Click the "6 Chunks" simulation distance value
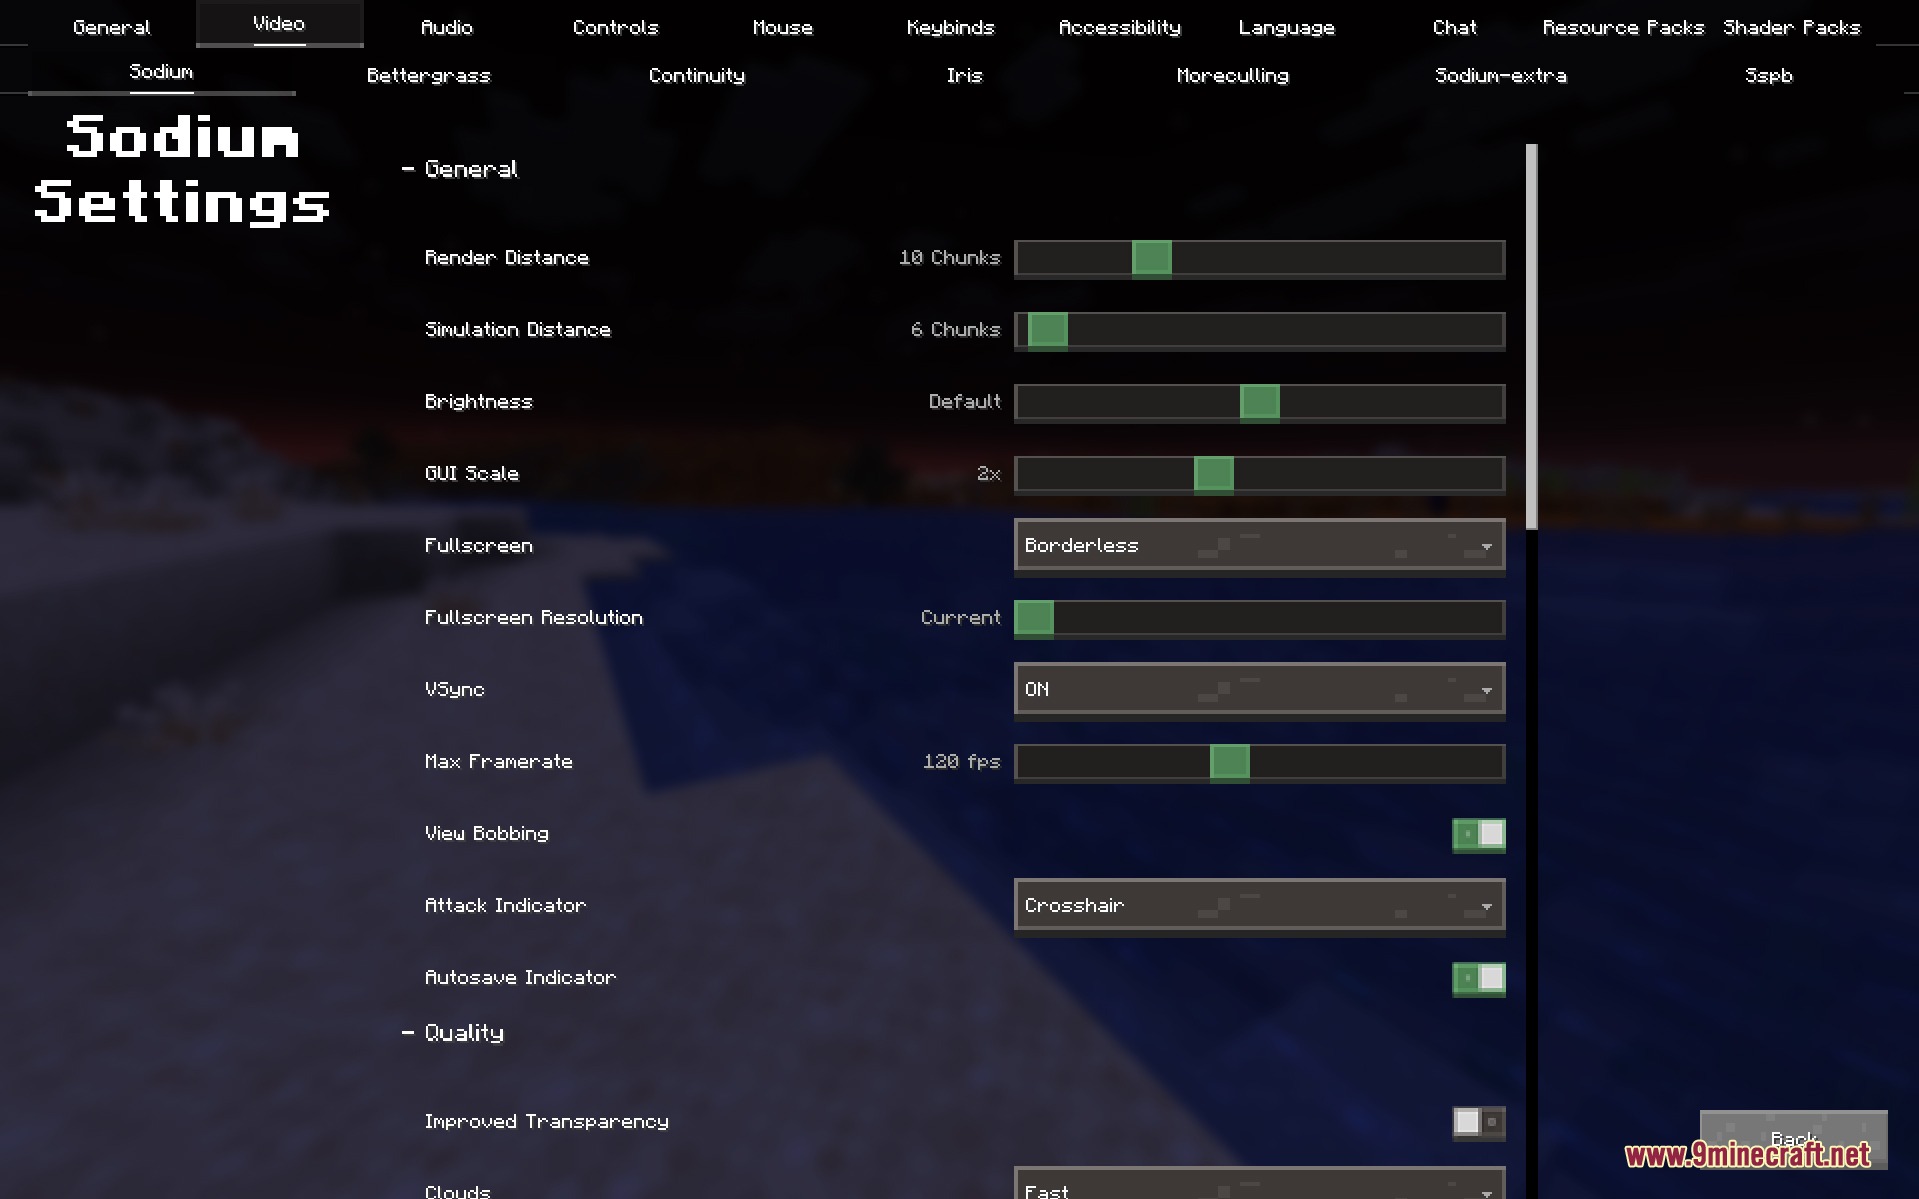The width and height of the screenshot is (1919, 1199). click(x=955, y=330)
